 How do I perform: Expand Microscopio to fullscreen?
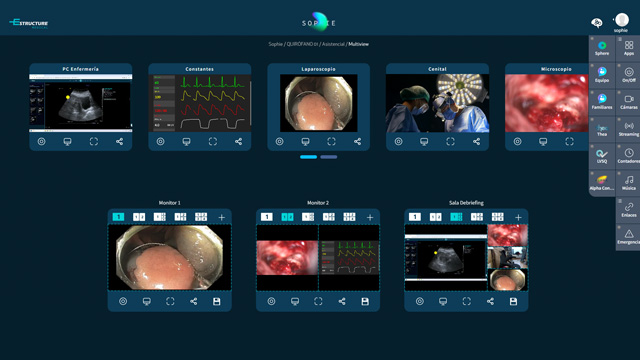569,142
